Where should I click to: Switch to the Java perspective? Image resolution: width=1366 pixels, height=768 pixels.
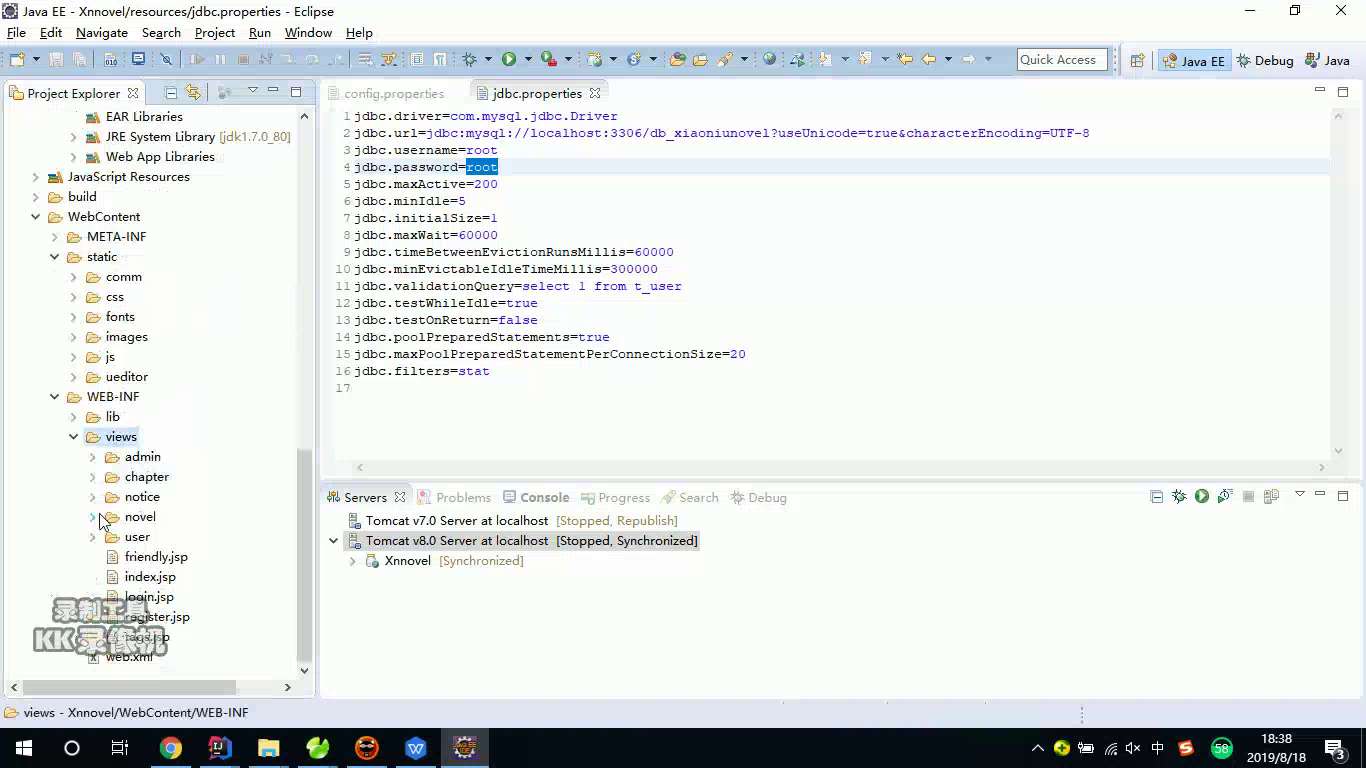(1327, 60)
